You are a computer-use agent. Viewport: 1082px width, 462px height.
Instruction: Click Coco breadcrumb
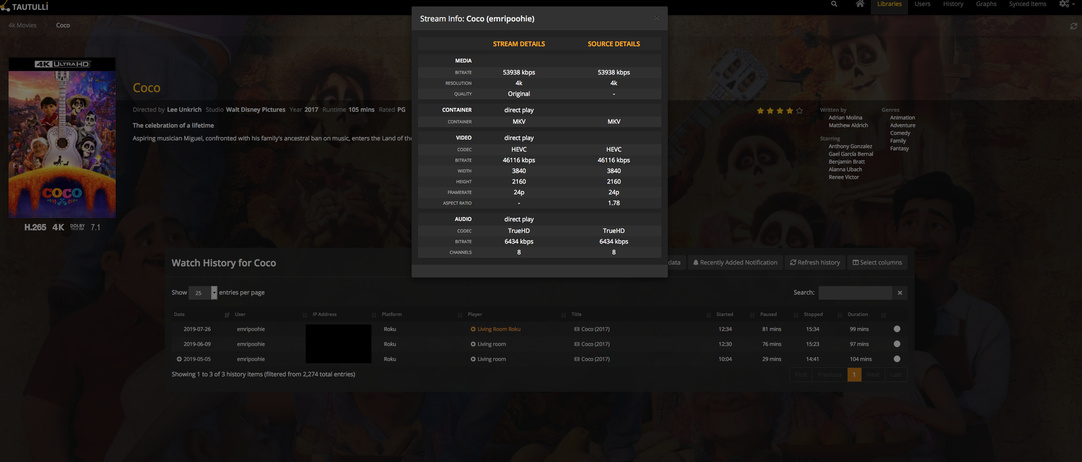click(63, 26)
